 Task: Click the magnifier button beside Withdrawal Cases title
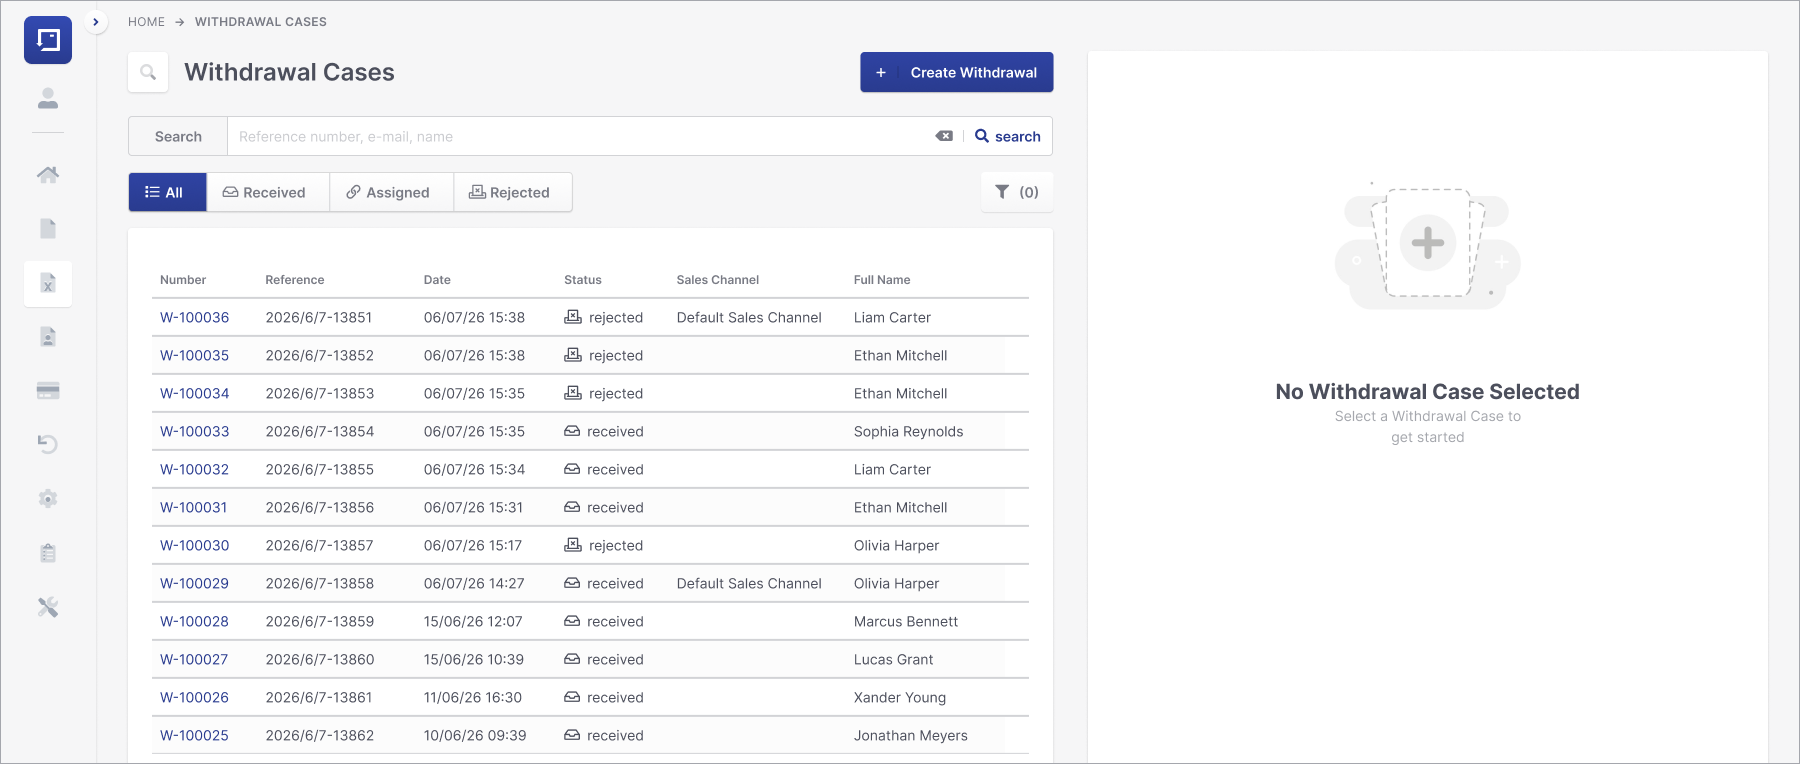pos(148,72)
